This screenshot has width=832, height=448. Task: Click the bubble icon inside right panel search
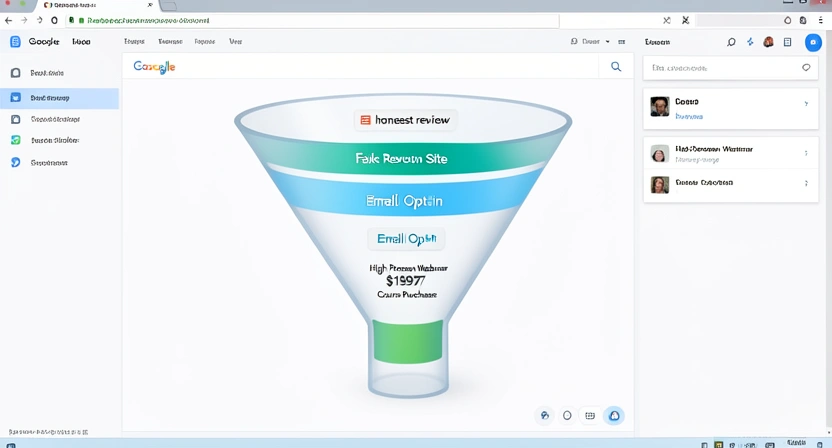pos(806,67)
